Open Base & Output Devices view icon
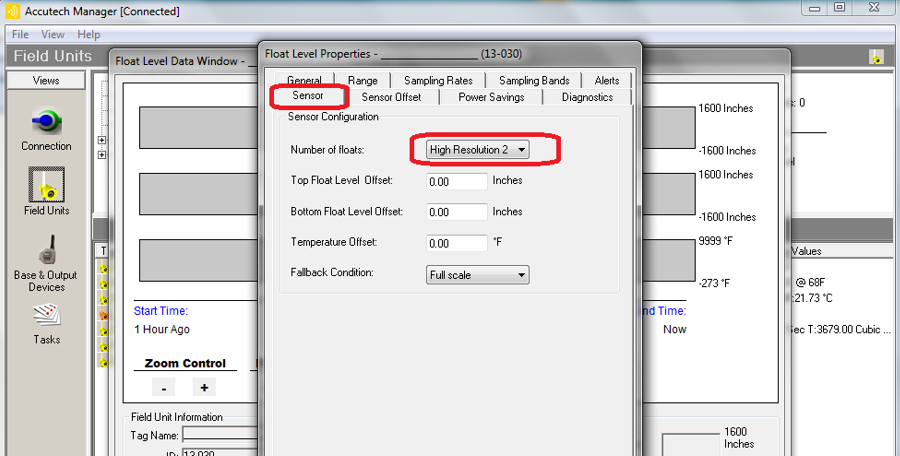Screen dimensions: 900x456 click(x=46, y=250)
